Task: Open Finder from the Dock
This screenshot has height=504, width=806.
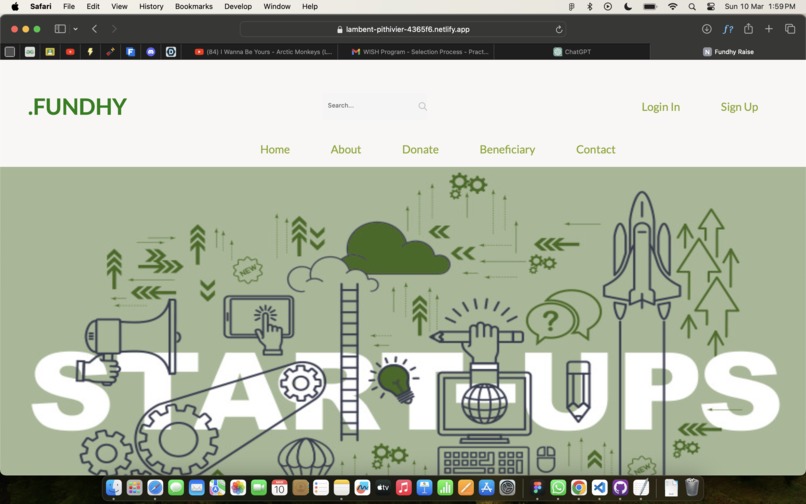Action: point(114,487)
